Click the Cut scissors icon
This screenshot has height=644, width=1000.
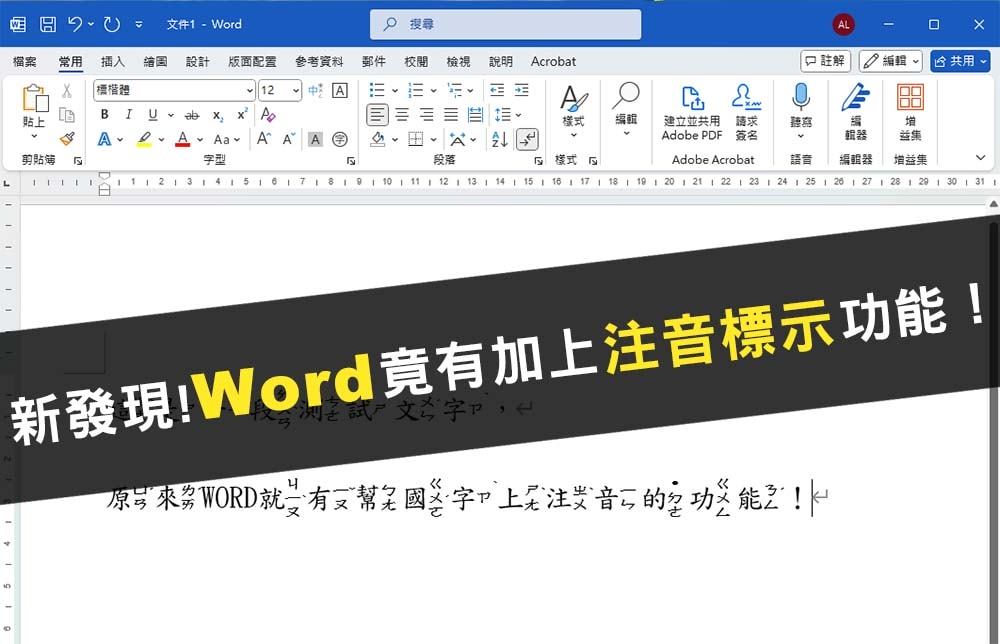[66, 91]
